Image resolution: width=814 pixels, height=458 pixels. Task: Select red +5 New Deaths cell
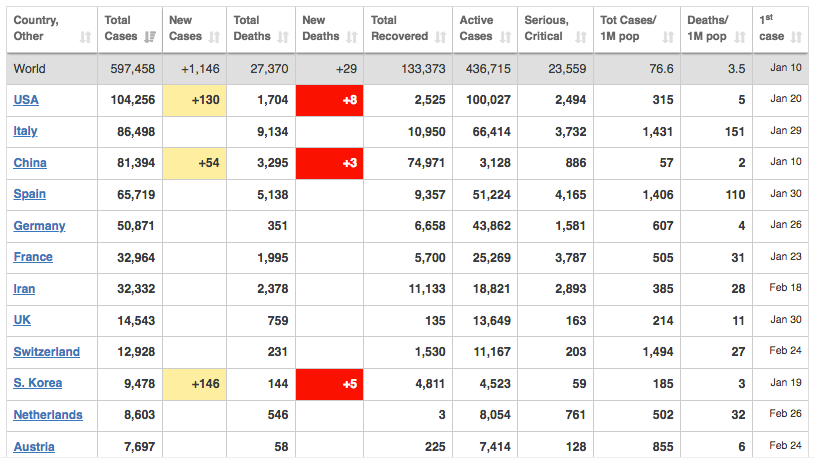click(x=329, y=384)
